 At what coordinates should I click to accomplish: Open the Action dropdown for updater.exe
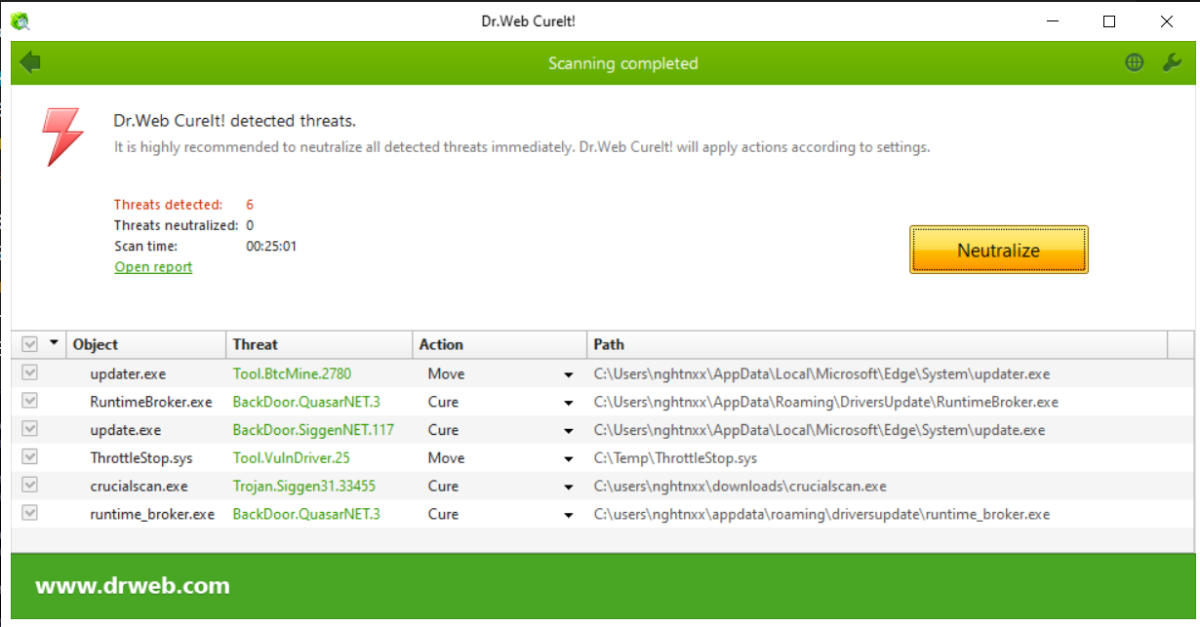tap(569, 375)
